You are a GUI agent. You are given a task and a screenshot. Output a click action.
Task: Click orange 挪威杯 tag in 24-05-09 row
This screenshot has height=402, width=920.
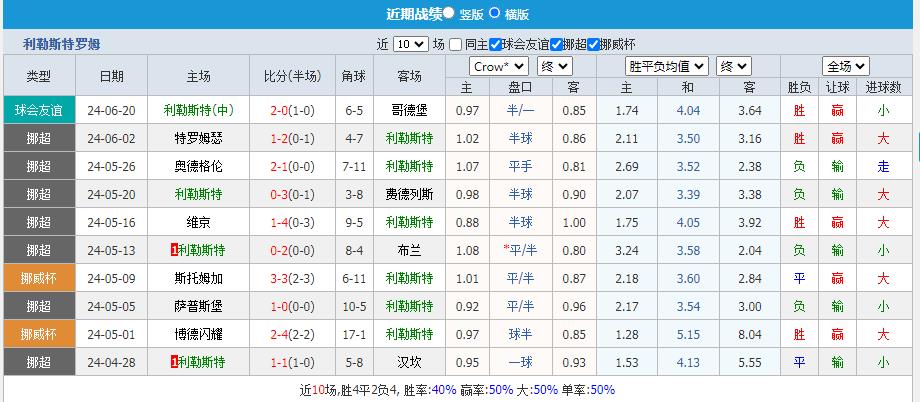coord(39,278)
